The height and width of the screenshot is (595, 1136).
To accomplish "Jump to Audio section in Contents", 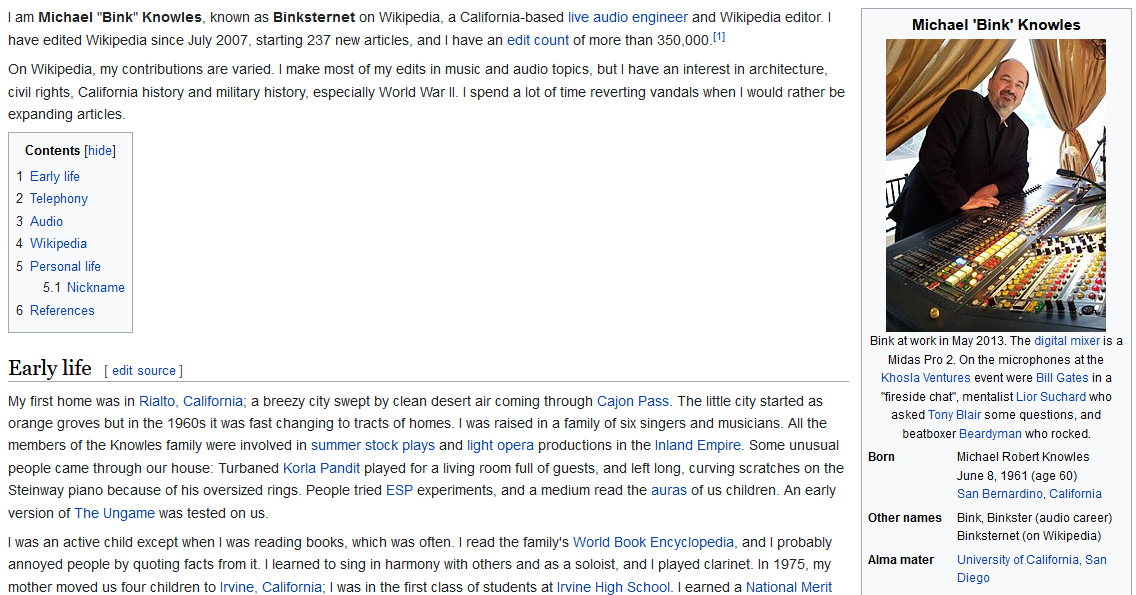I will click(46, 222).
